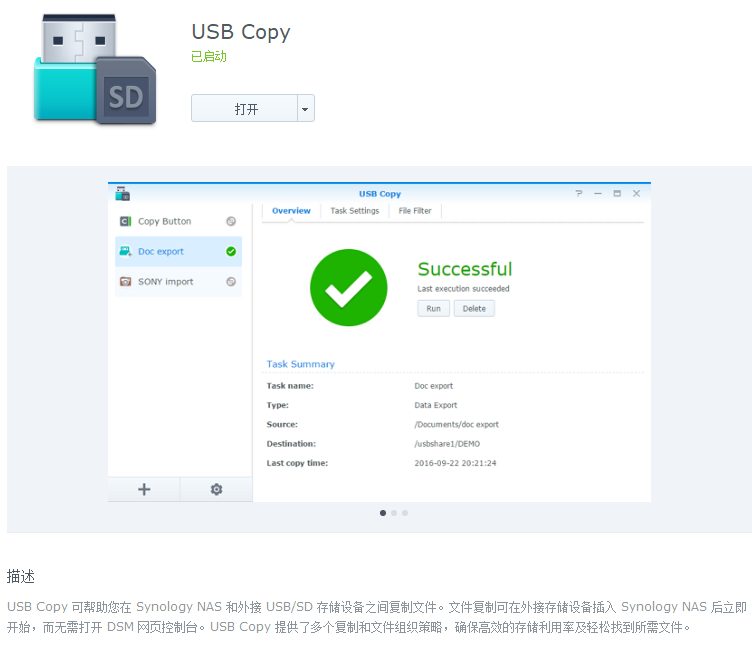Click the help question mark icon
The height and width of the screenshot is (654, 752).
point(578,194)
